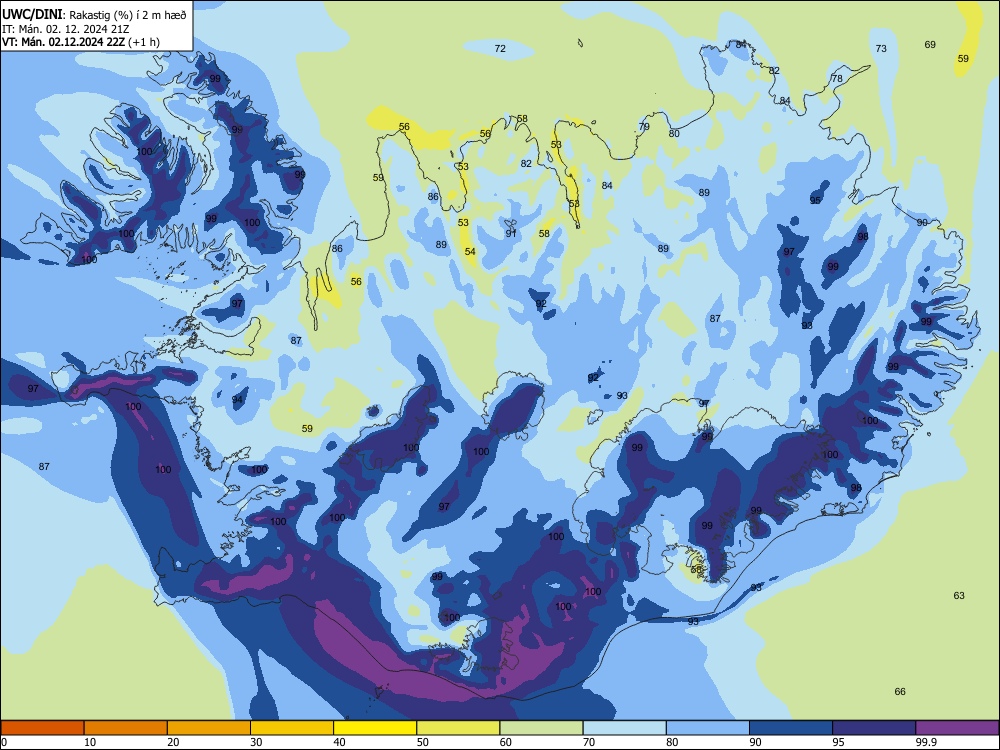The image size is (1000, 750).
Task: Click the '72' humidity value on the map
Action: (500, 48)
